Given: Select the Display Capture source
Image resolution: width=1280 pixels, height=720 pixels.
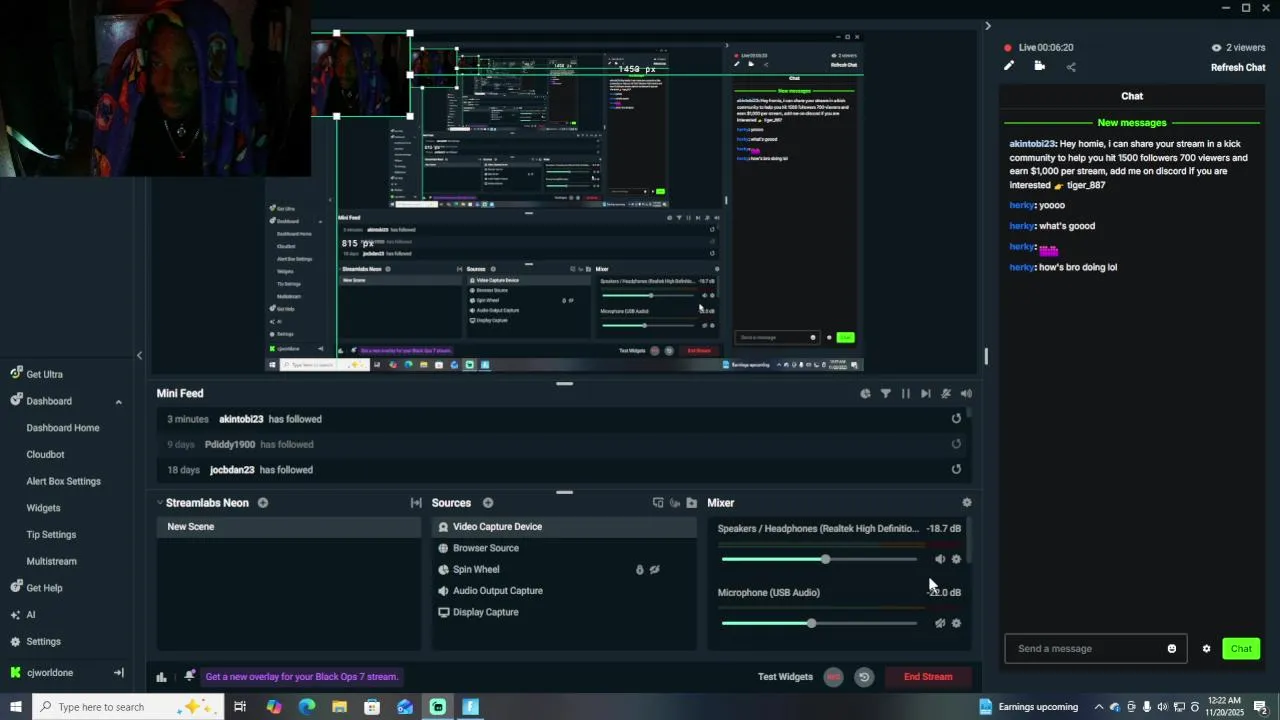Looking at the screenshot, I should coord(564,612).
